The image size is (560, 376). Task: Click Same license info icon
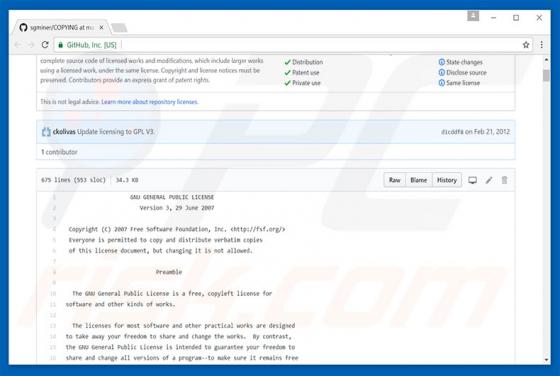(x=442, y=83)
